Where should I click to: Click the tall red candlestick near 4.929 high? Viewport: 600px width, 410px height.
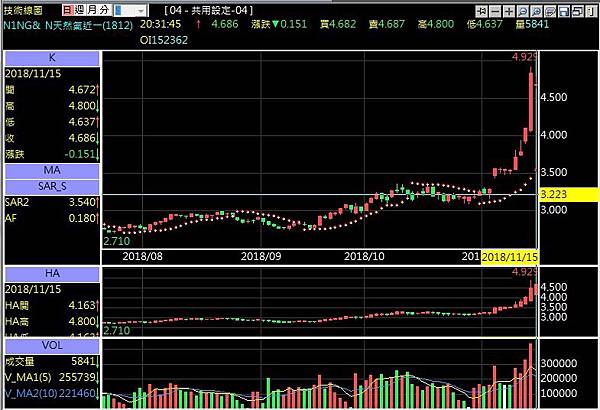point(531,102)
